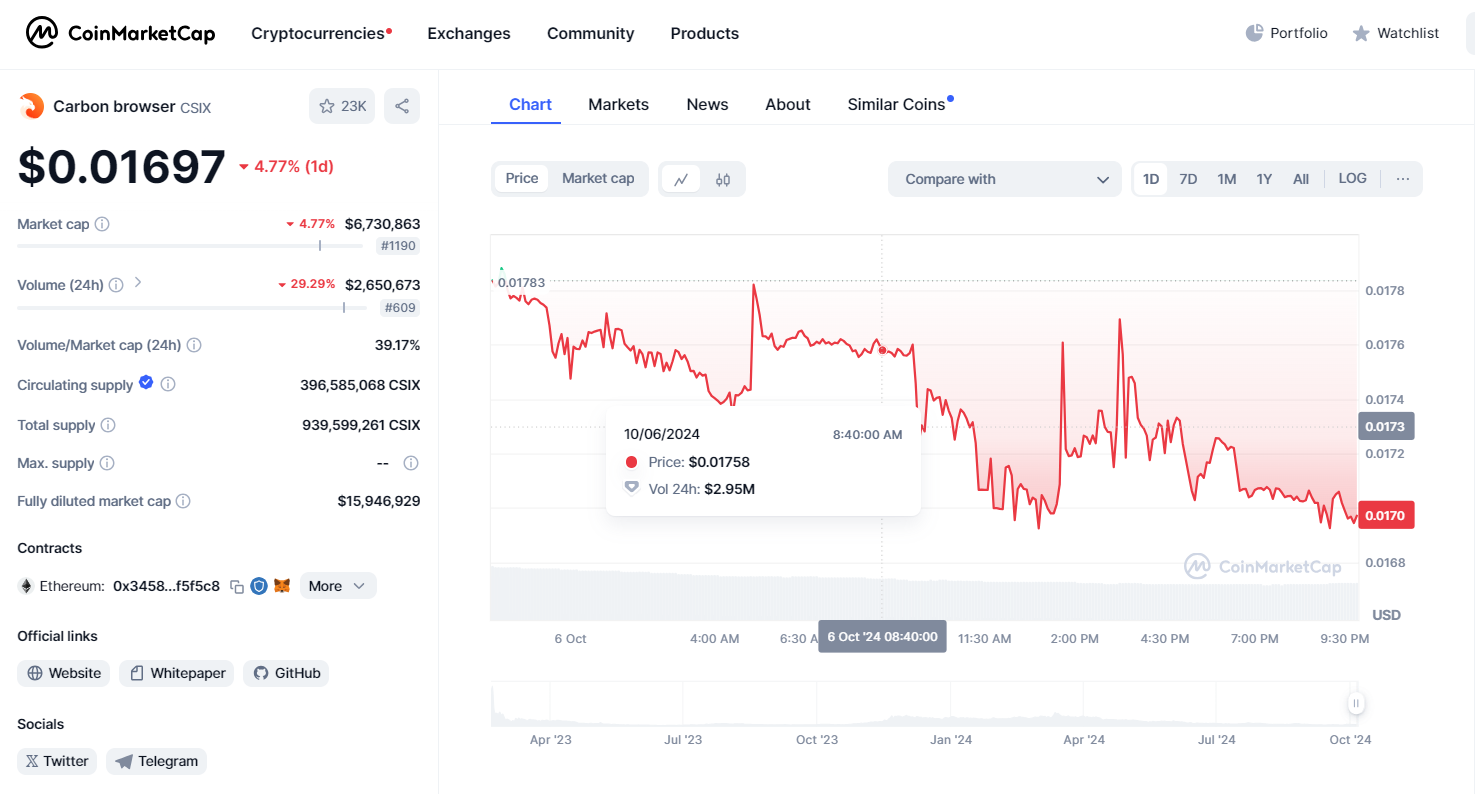1475x794 pixels.
Task: Add Carbon browser to watchlist via star button
Action: (342, 106)
